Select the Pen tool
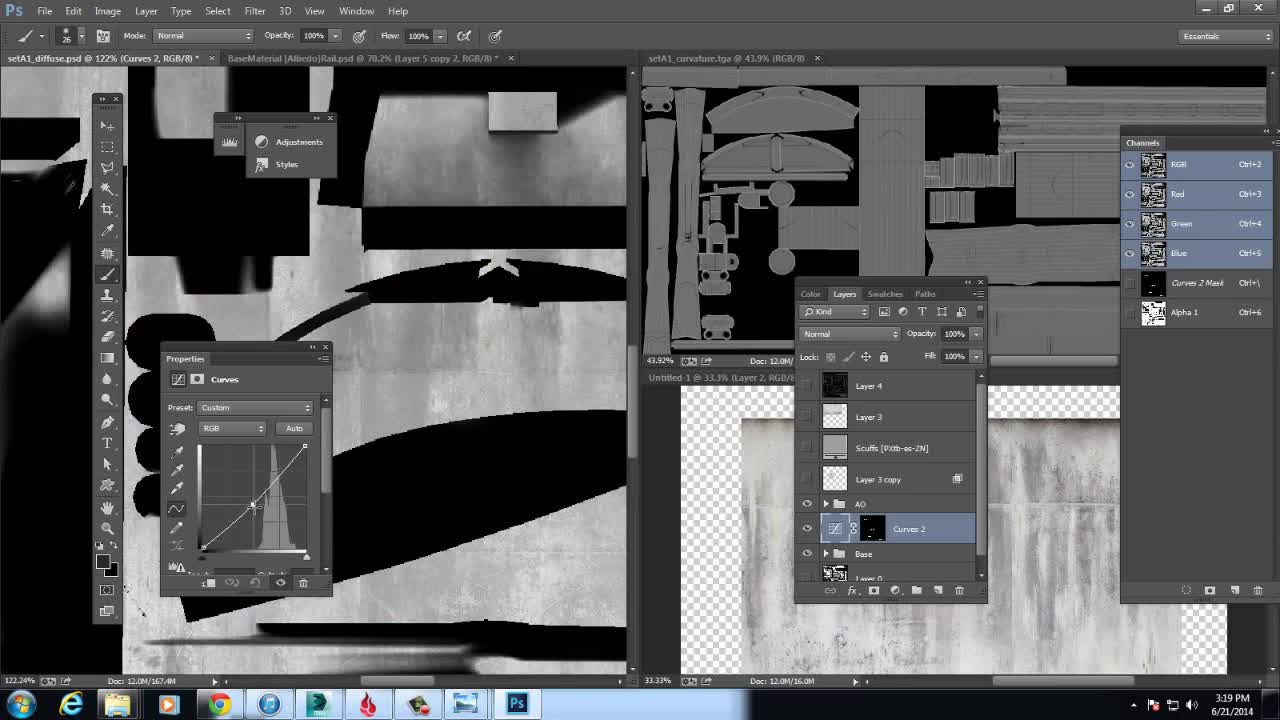The image size is (1280, 720). pos(107,422)
